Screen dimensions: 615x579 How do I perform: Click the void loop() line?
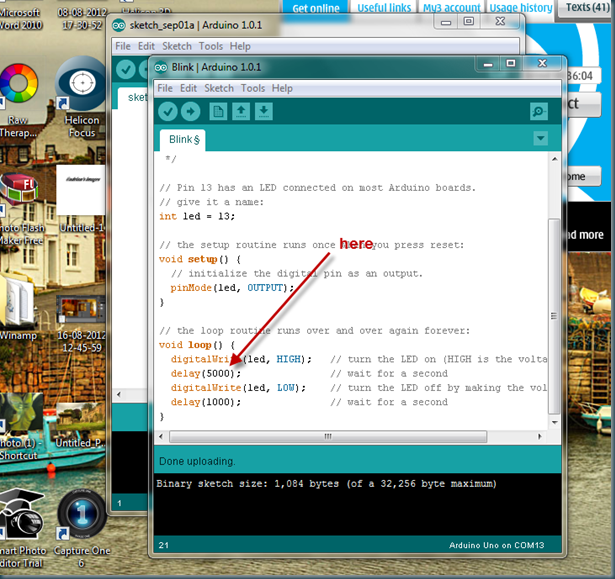pyautogui.click(x=197, y=345)
